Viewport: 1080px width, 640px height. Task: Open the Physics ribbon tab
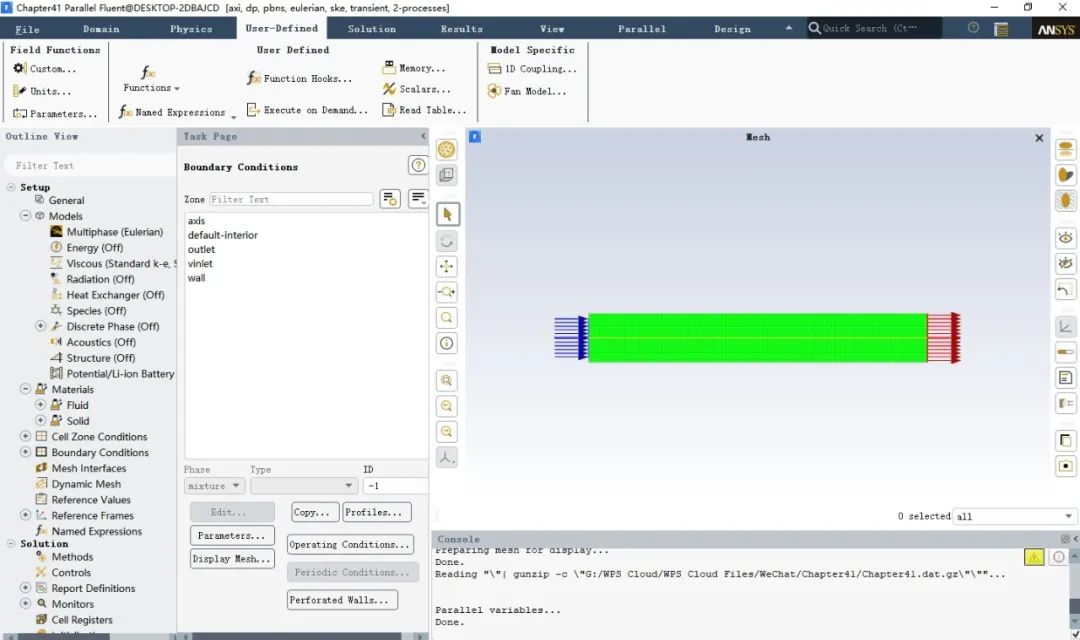[191, 29]
